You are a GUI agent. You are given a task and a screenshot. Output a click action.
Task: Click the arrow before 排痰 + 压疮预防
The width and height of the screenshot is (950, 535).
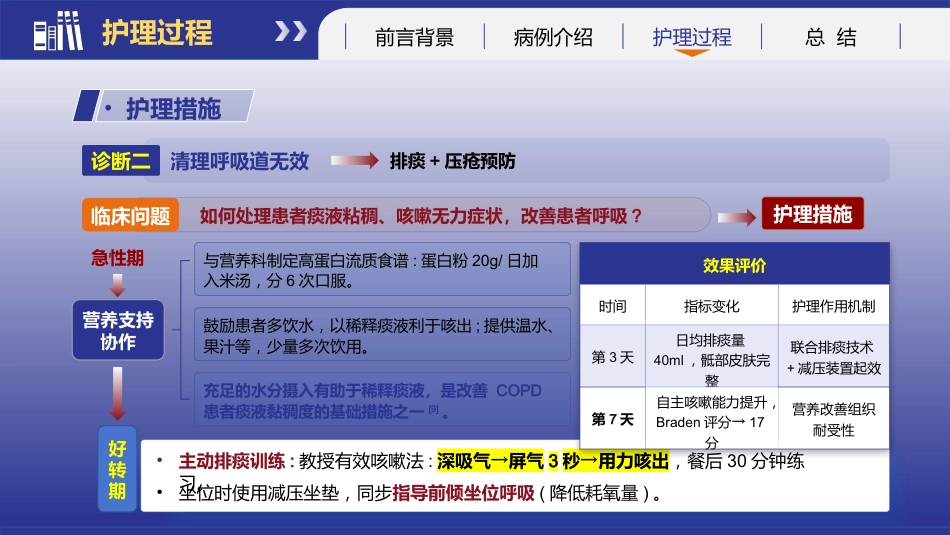tap(354, 161)
